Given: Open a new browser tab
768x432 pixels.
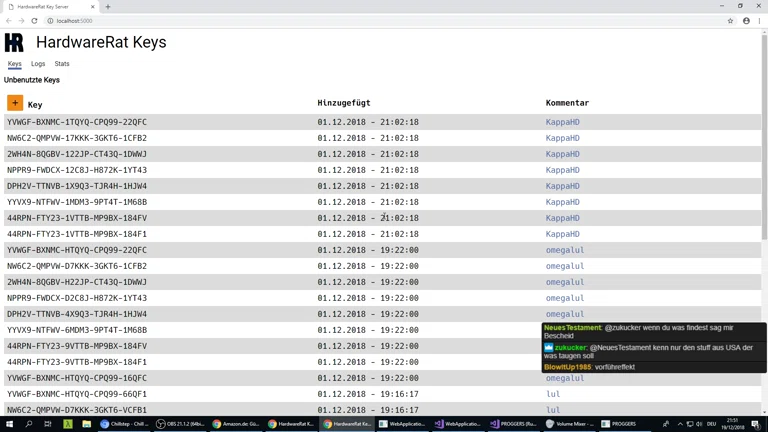Looking at the screenshot, I should coord(108,7).
